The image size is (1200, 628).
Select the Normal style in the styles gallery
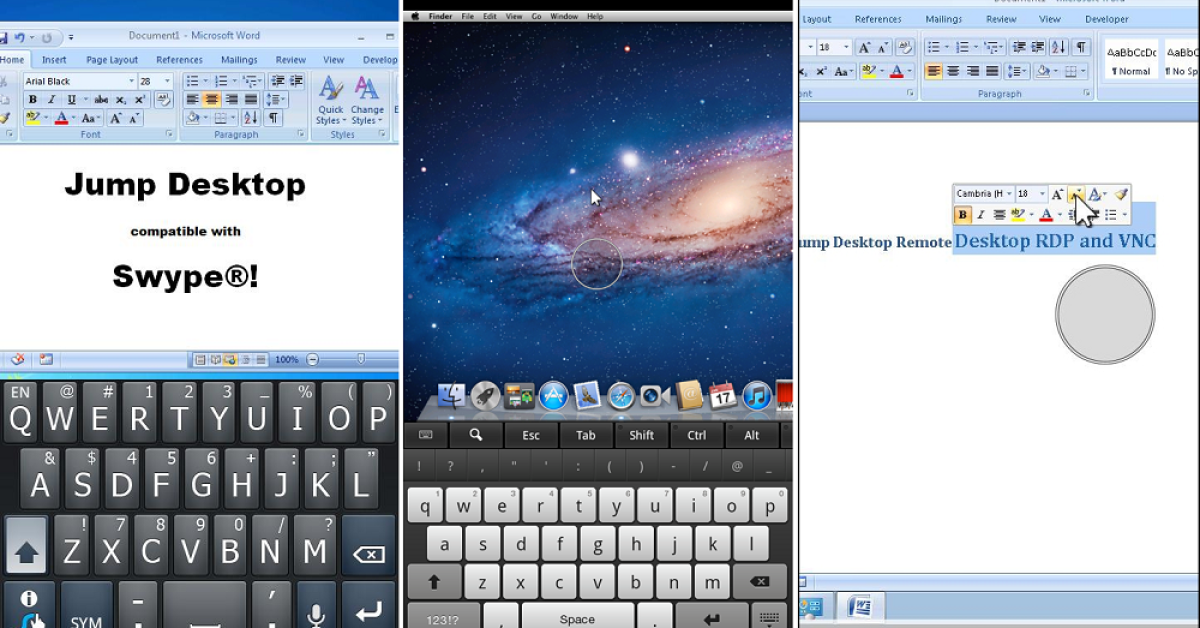pos(1131,60)
